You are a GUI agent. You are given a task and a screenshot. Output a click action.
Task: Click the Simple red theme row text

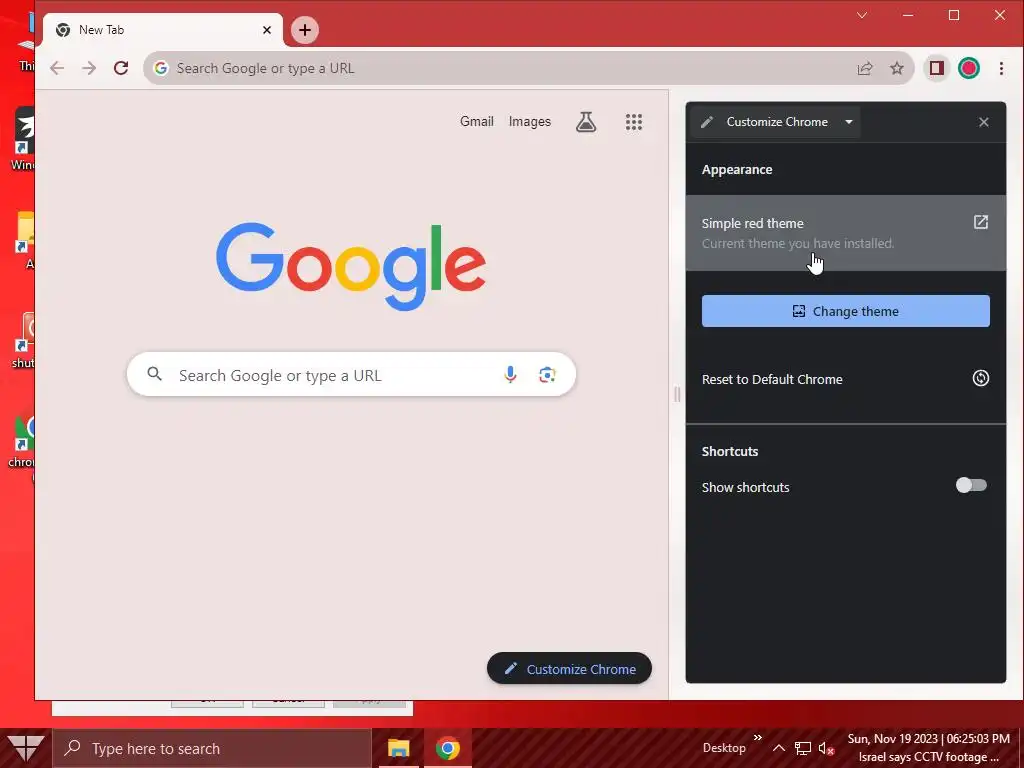tap(752, 223)
